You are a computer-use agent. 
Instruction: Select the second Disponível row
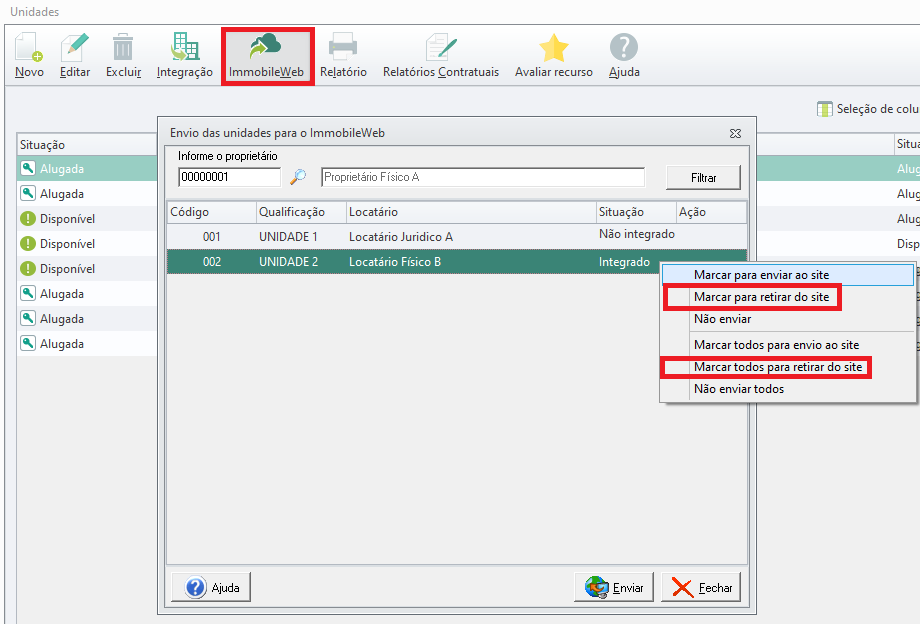[x=87, y=243]
